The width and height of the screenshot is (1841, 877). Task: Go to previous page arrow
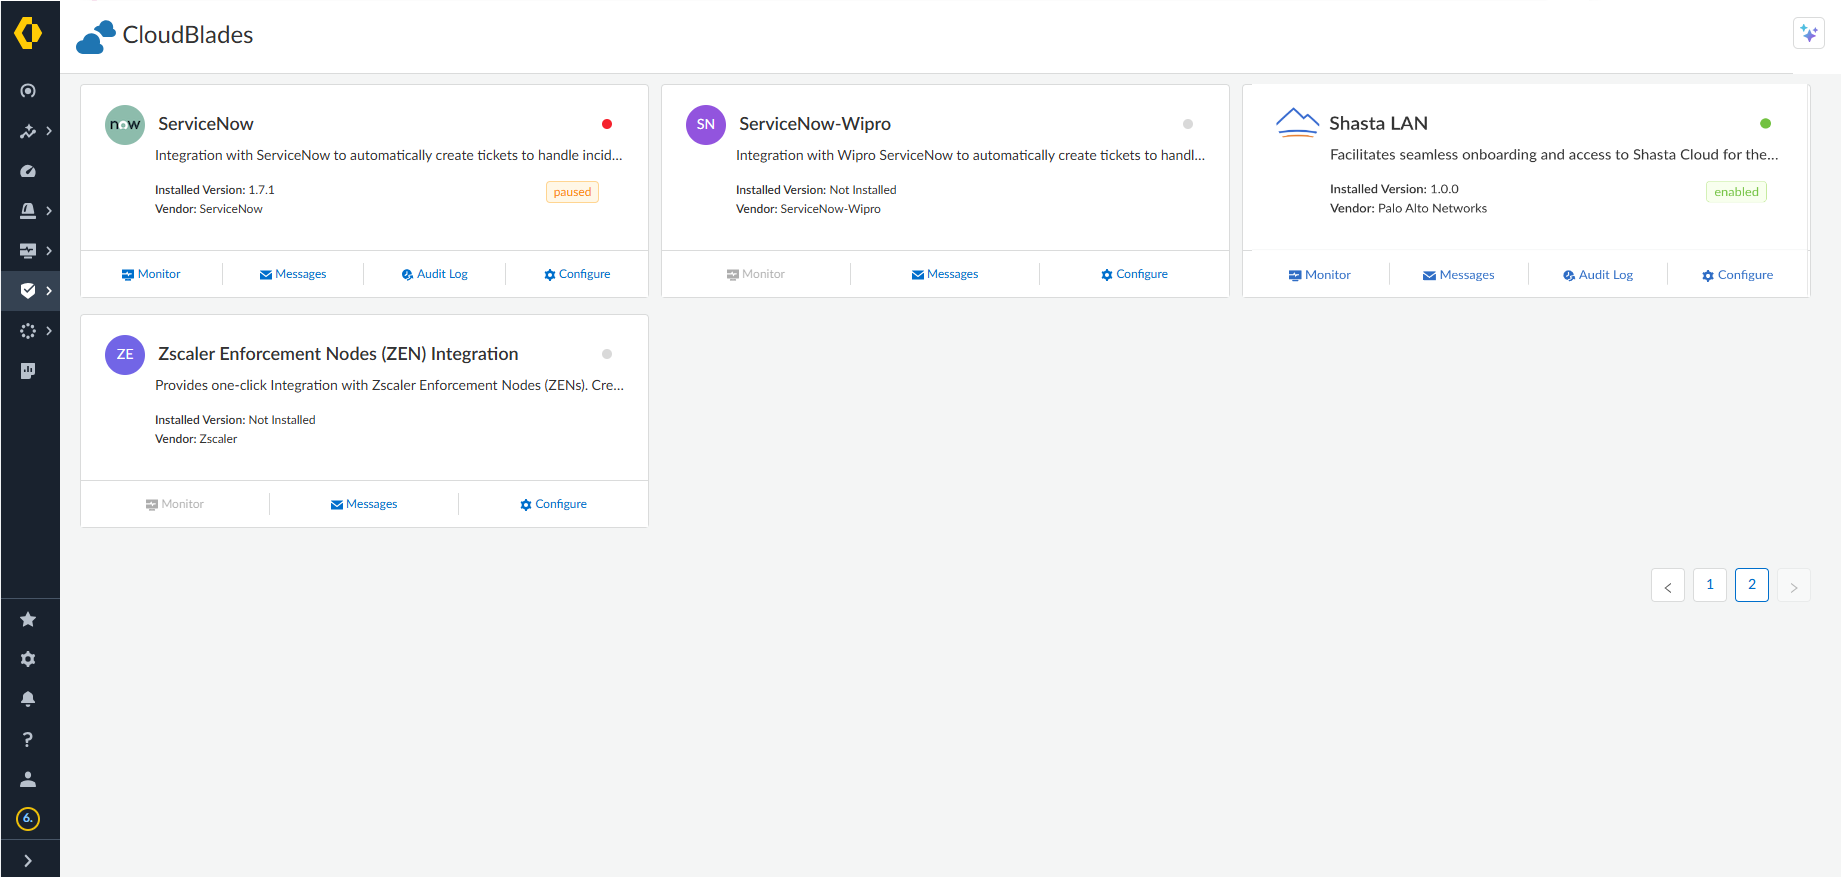coord(1667,586)
